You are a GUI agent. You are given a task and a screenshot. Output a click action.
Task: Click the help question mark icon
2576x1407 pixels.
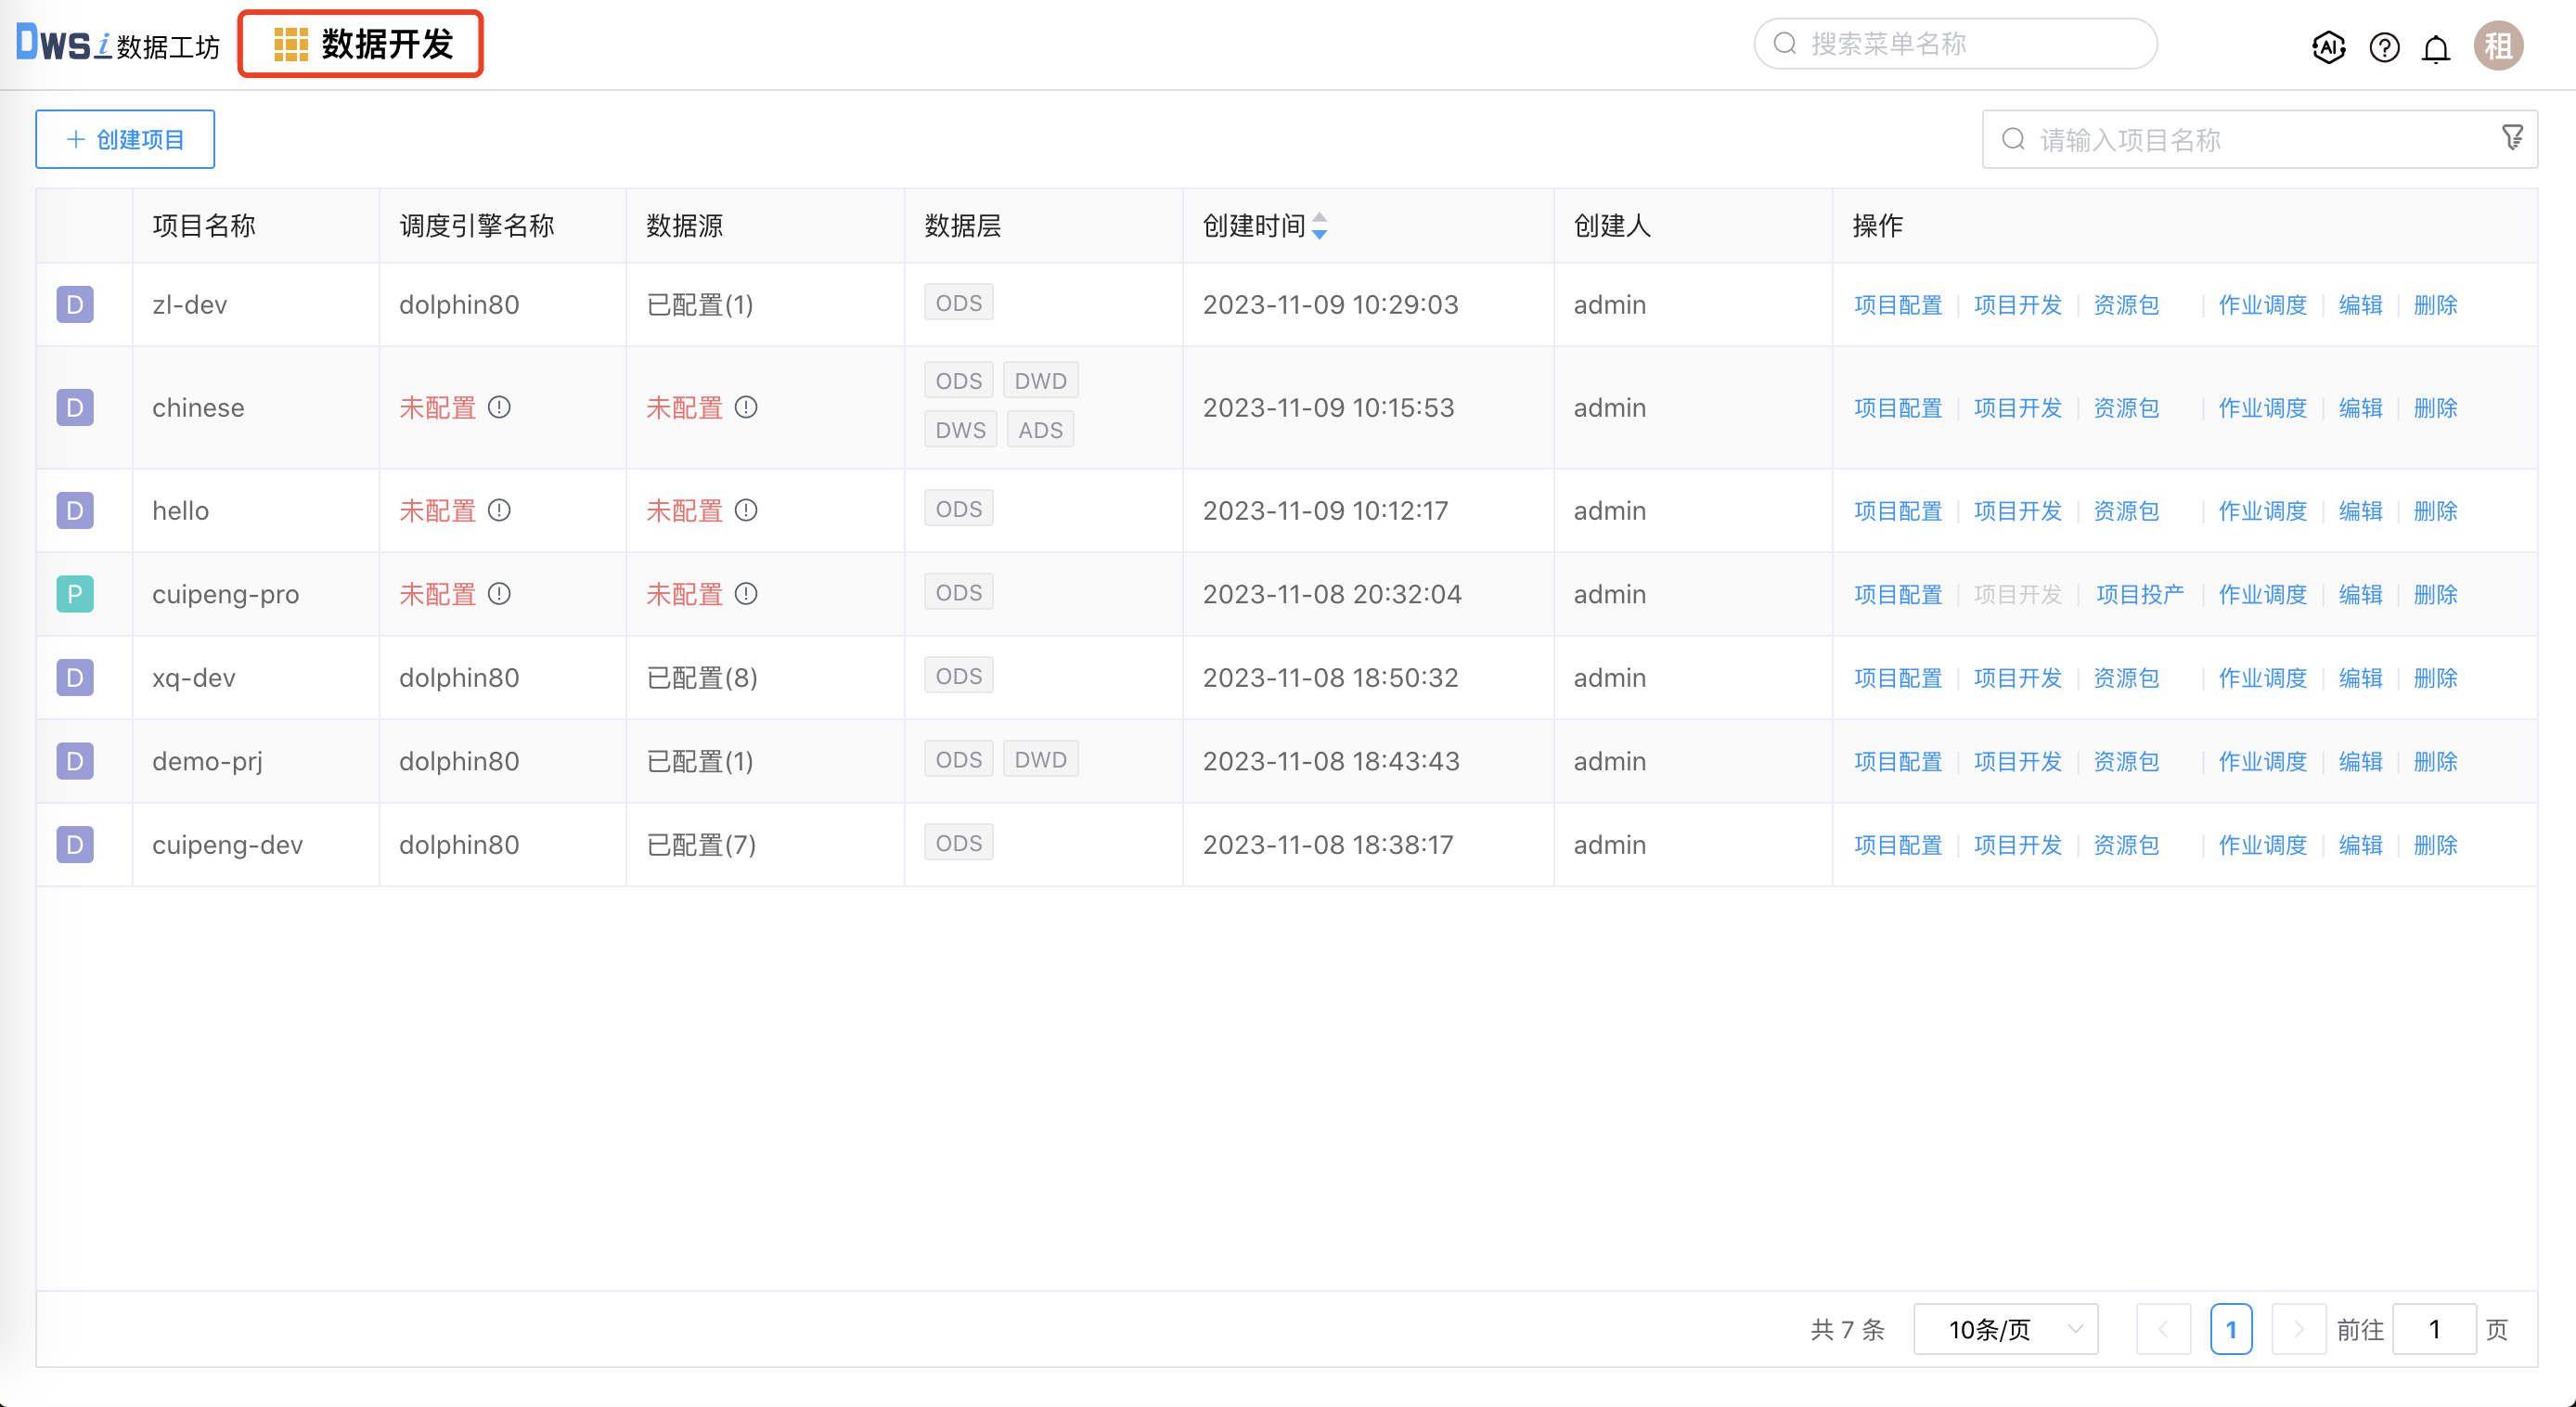pyautogui.click(x=2384, y=47)
